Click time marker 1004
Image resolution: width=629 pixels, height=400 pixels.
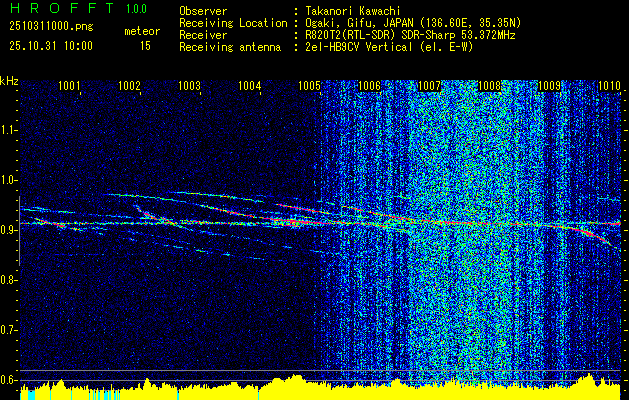point(250,85)
